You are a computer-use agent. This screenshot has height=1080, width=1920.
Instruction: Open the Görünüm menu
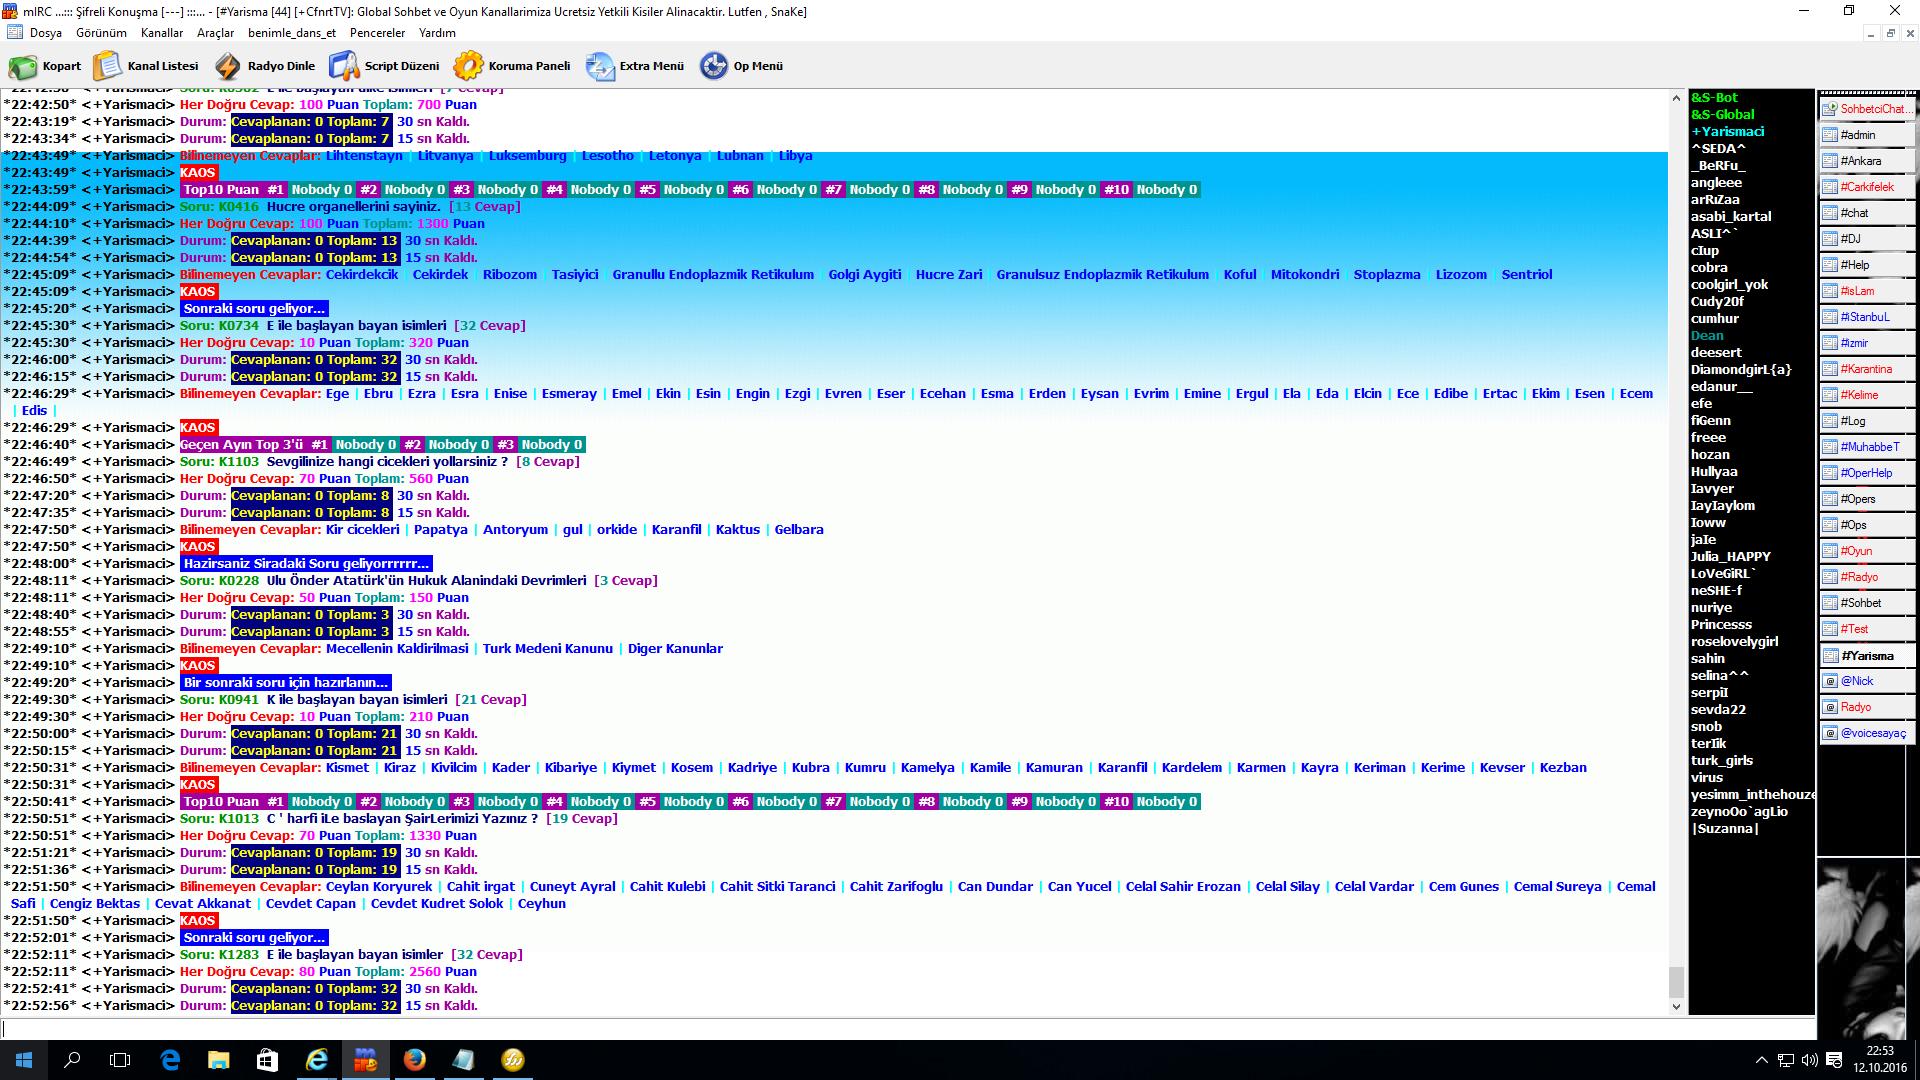coord(101,33)
